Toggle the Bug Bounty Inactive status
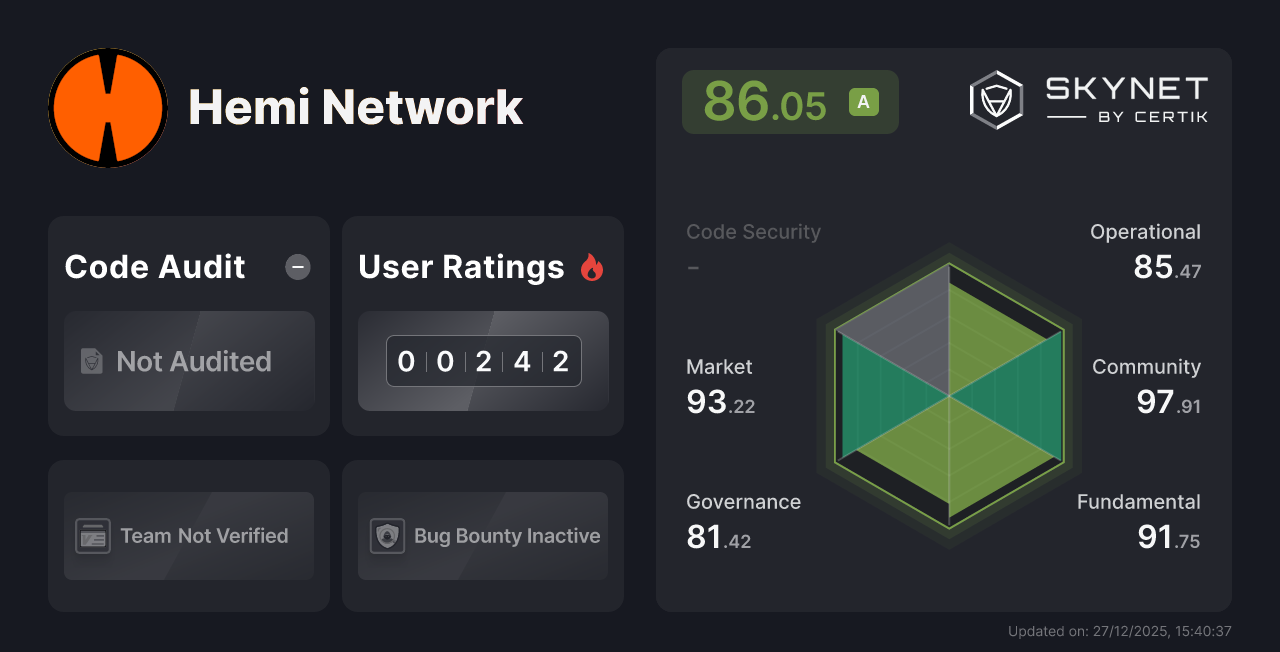The image size is (1280, 652). click(x=482, y=536)
